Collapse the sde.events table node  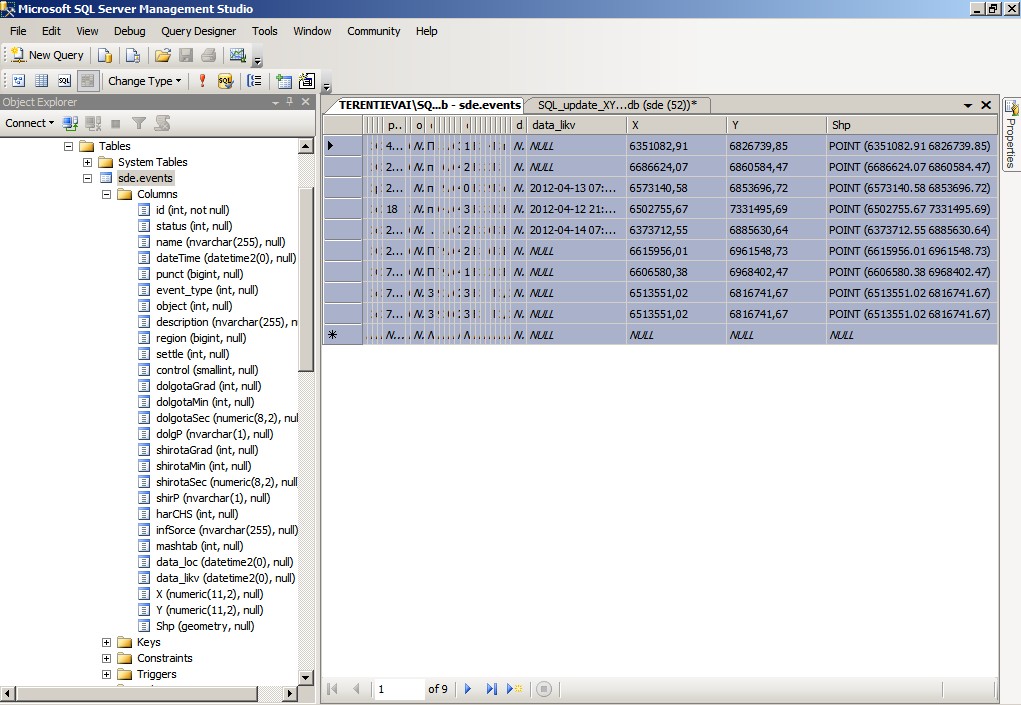tap(88, 178)
